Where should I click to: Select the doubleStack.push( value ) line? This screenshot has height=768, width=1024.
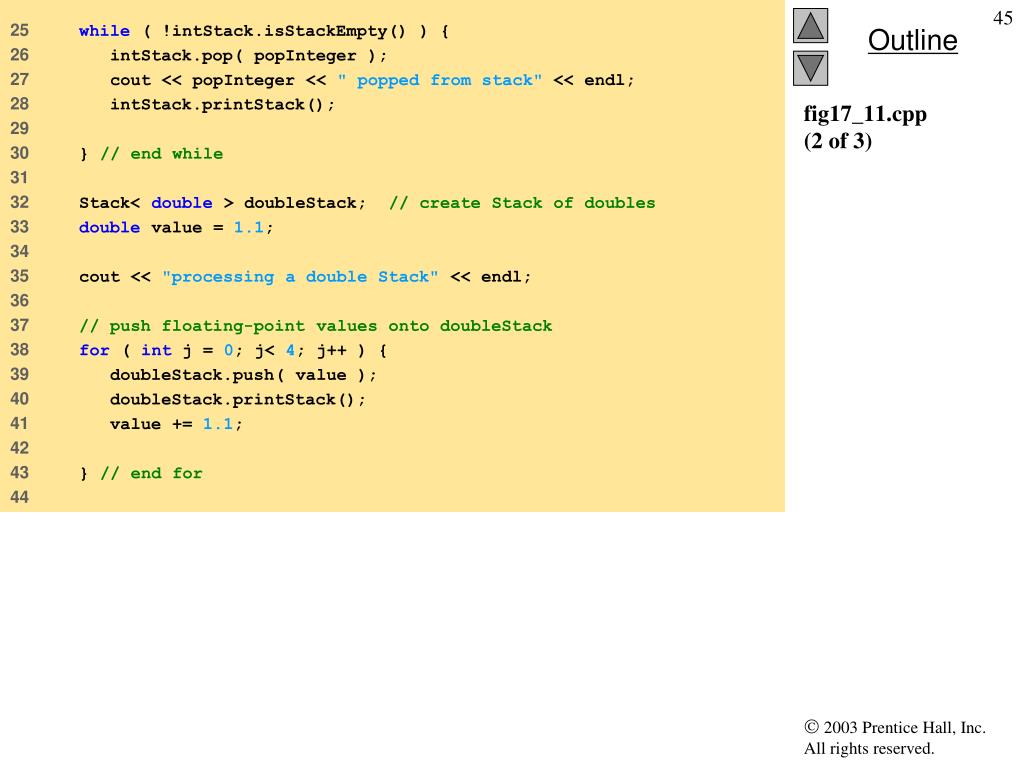coord(243,375)
